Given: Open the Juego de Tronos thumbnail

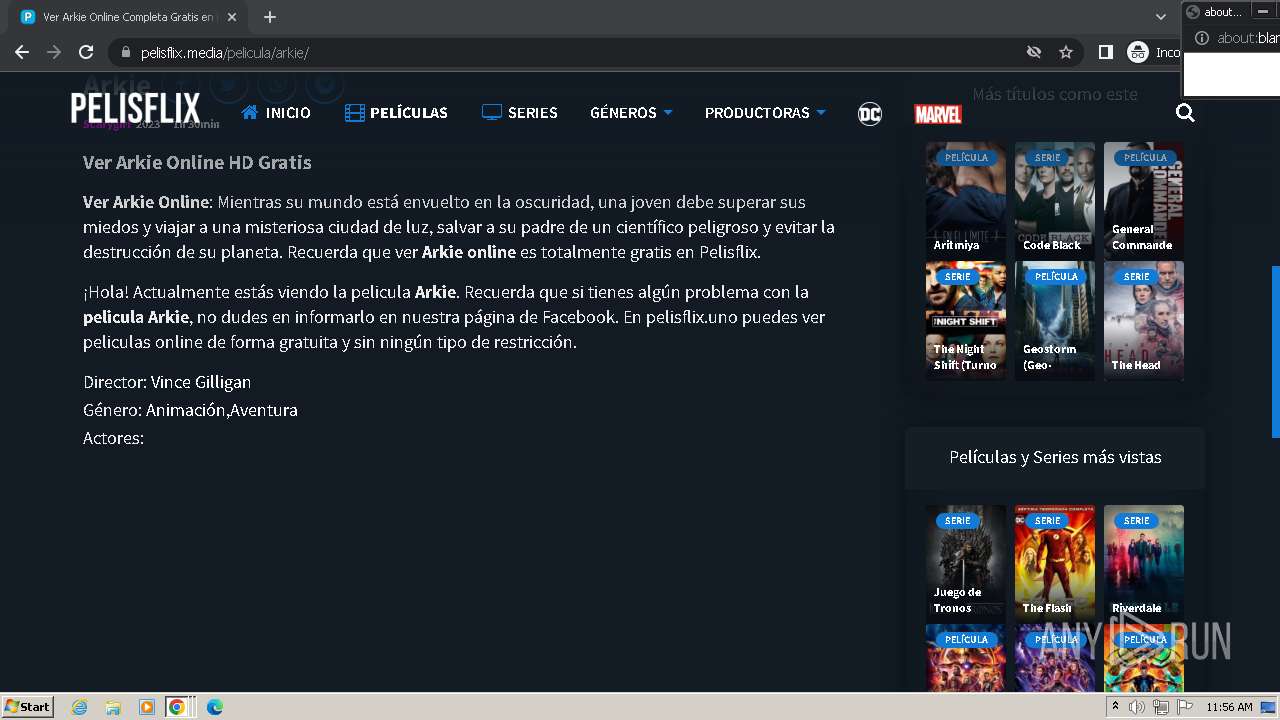Looking at the screenshot, I should (966, 564).
